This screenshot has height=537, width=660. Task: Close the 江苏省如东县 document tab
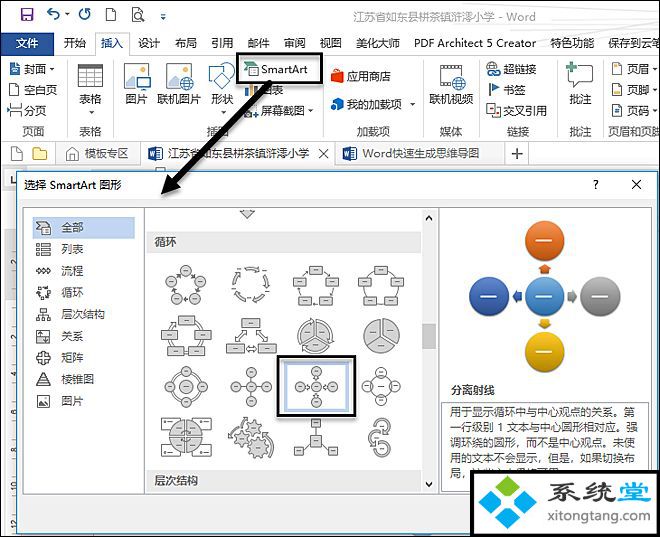(x=323, y=154)
